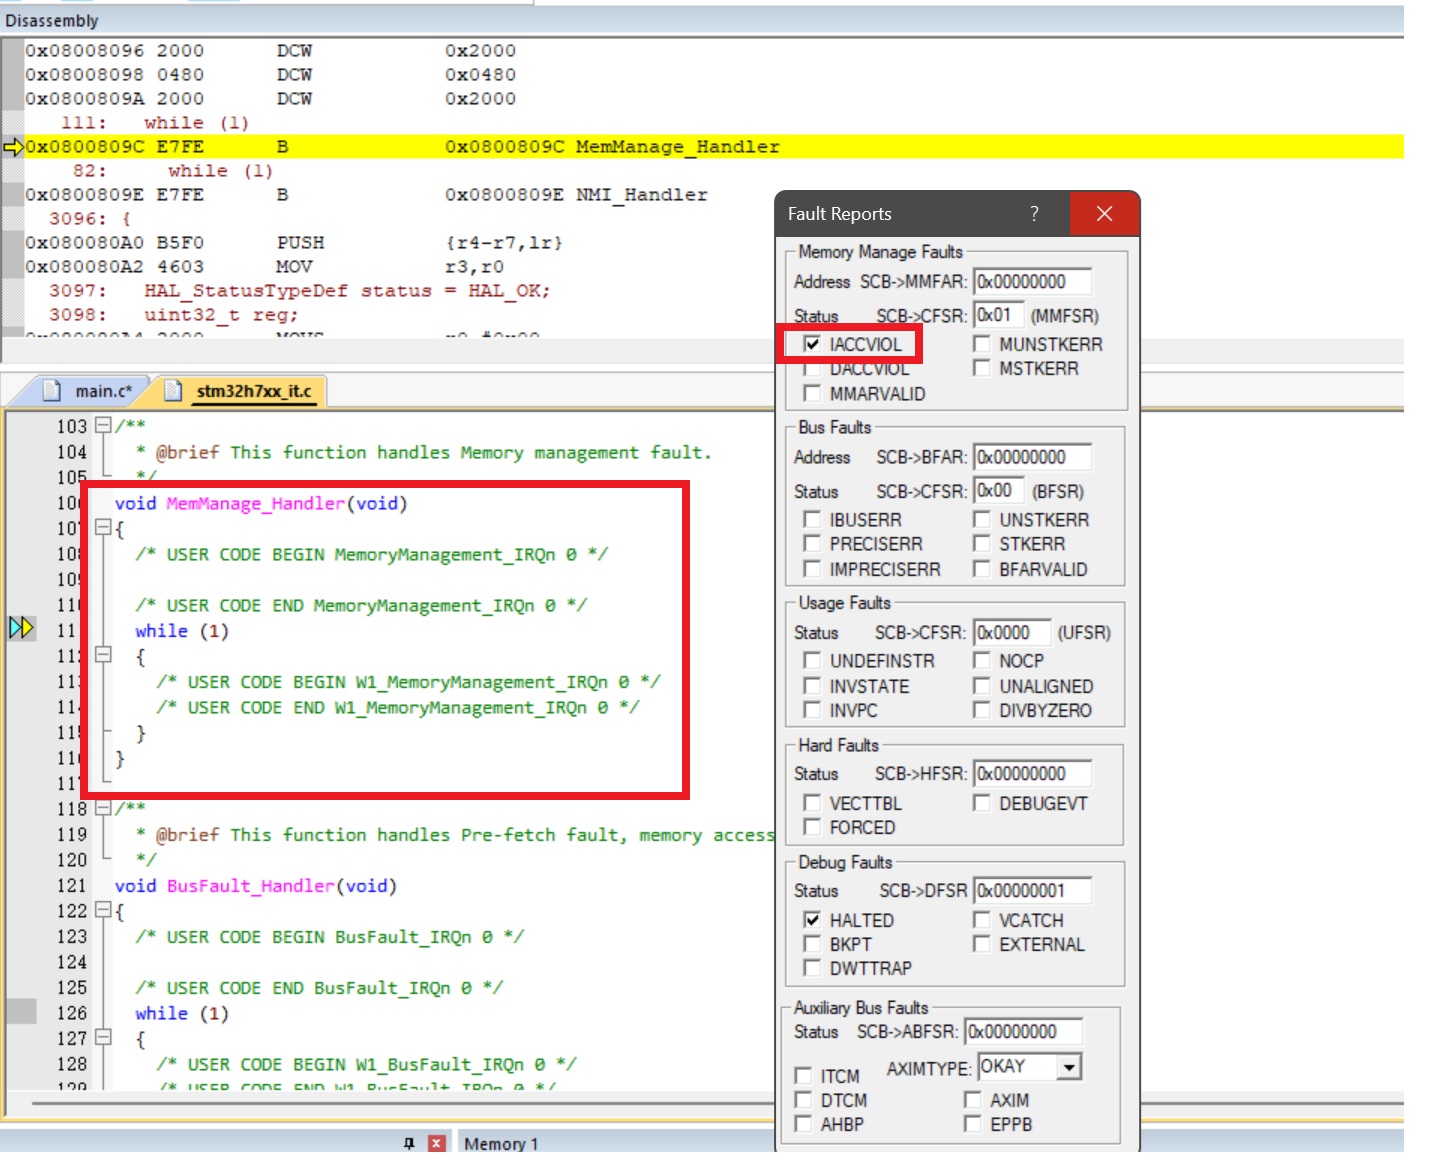Image resolution: width=1450 pixels, height=1164 pixels.
Task: Collapse the while loop block at line 112
Action: tap(103, 655)
